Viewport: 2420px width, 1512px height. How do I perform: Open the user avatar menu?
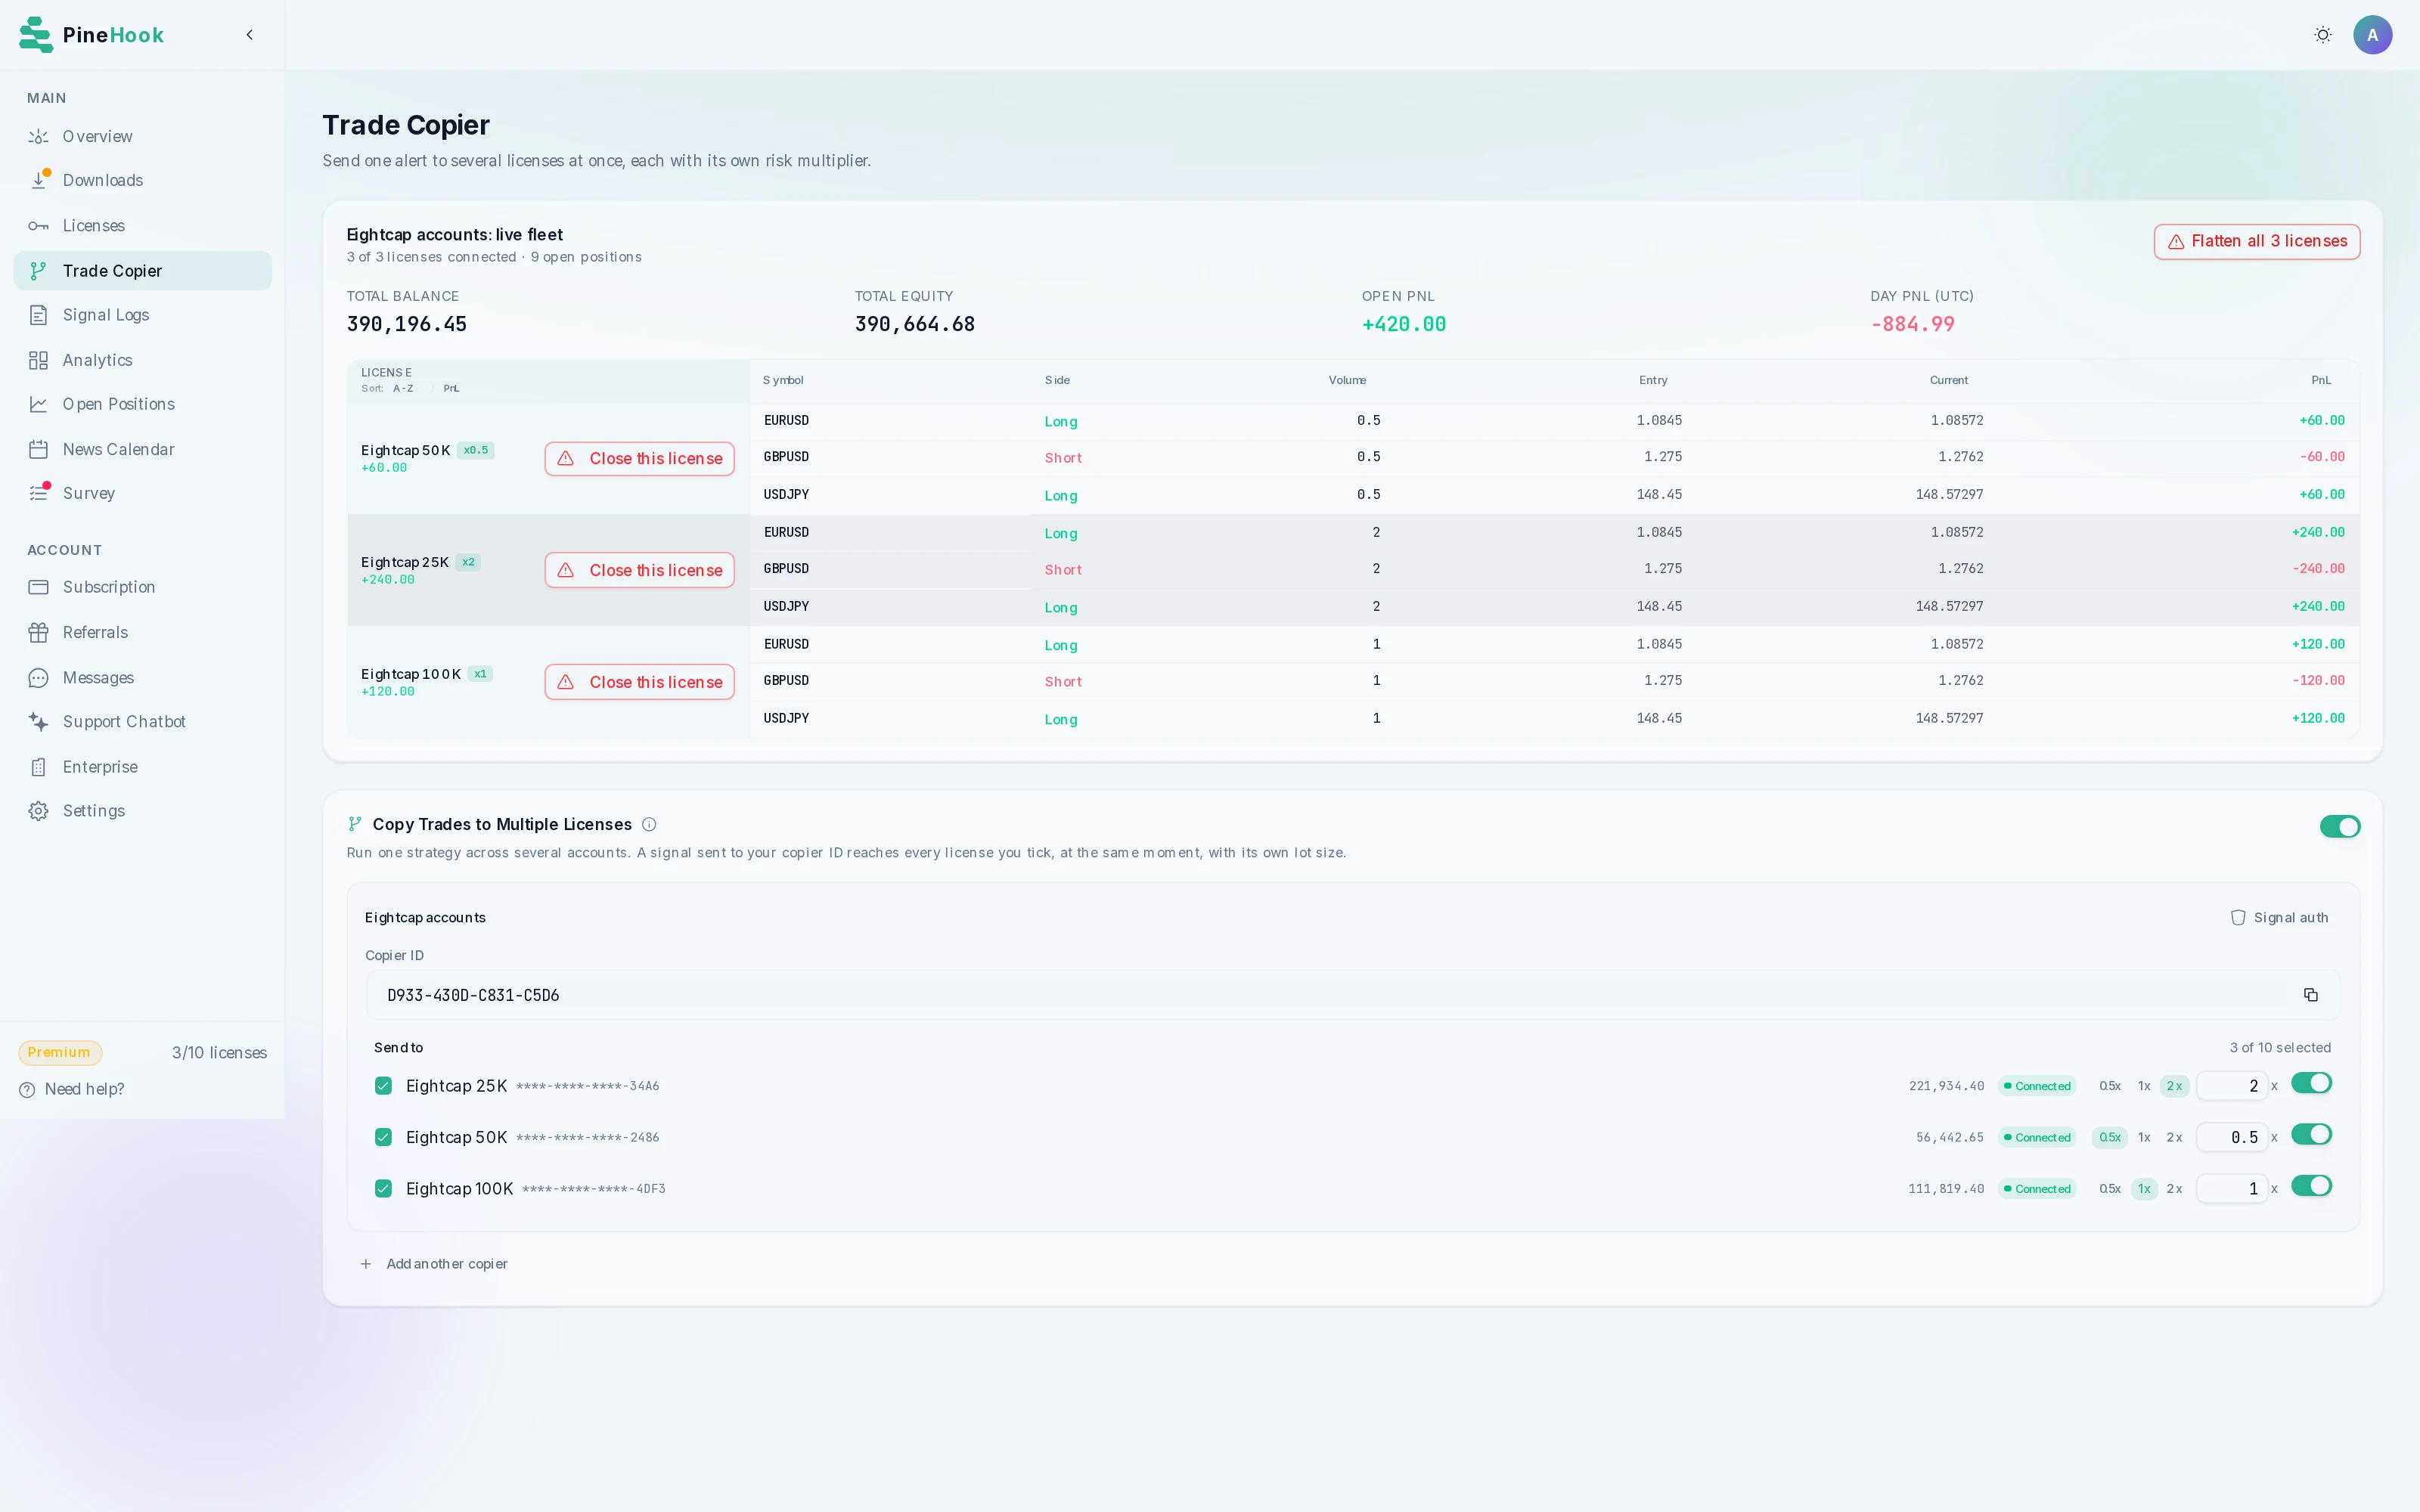2372,35
